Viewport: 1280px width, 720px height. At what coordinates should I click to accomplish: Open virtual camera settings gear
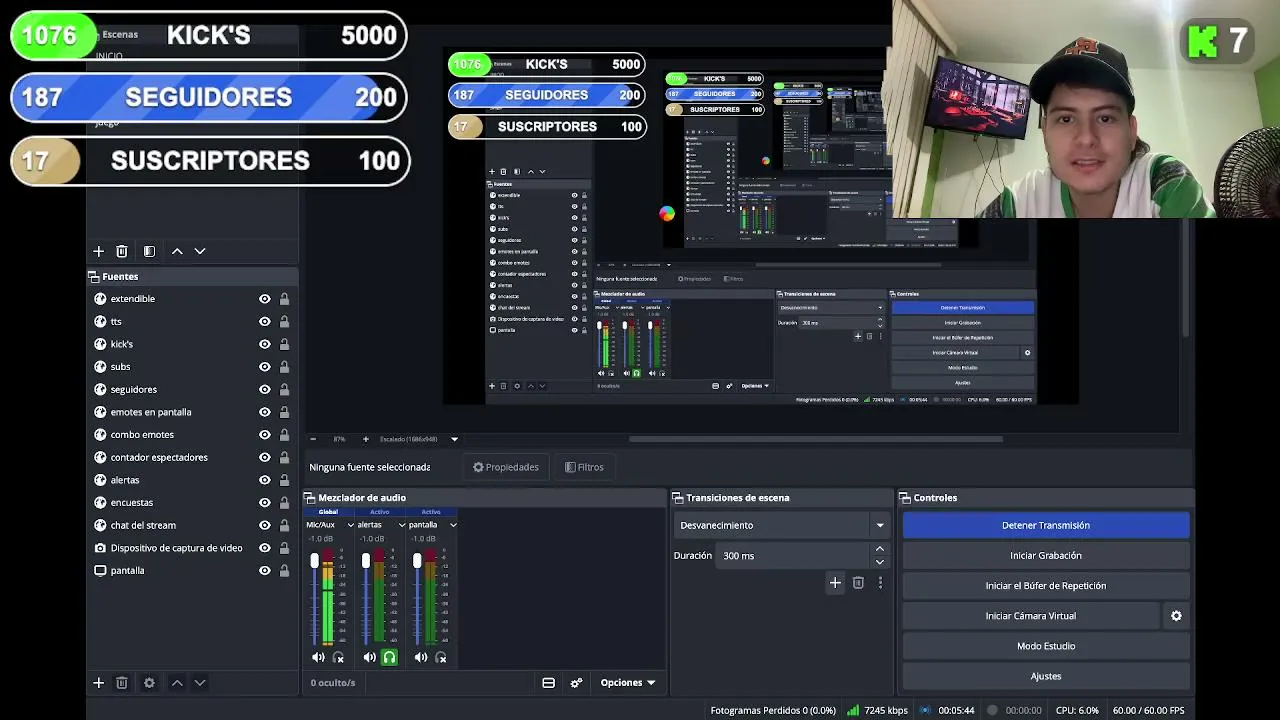[x=1176, y=616]
